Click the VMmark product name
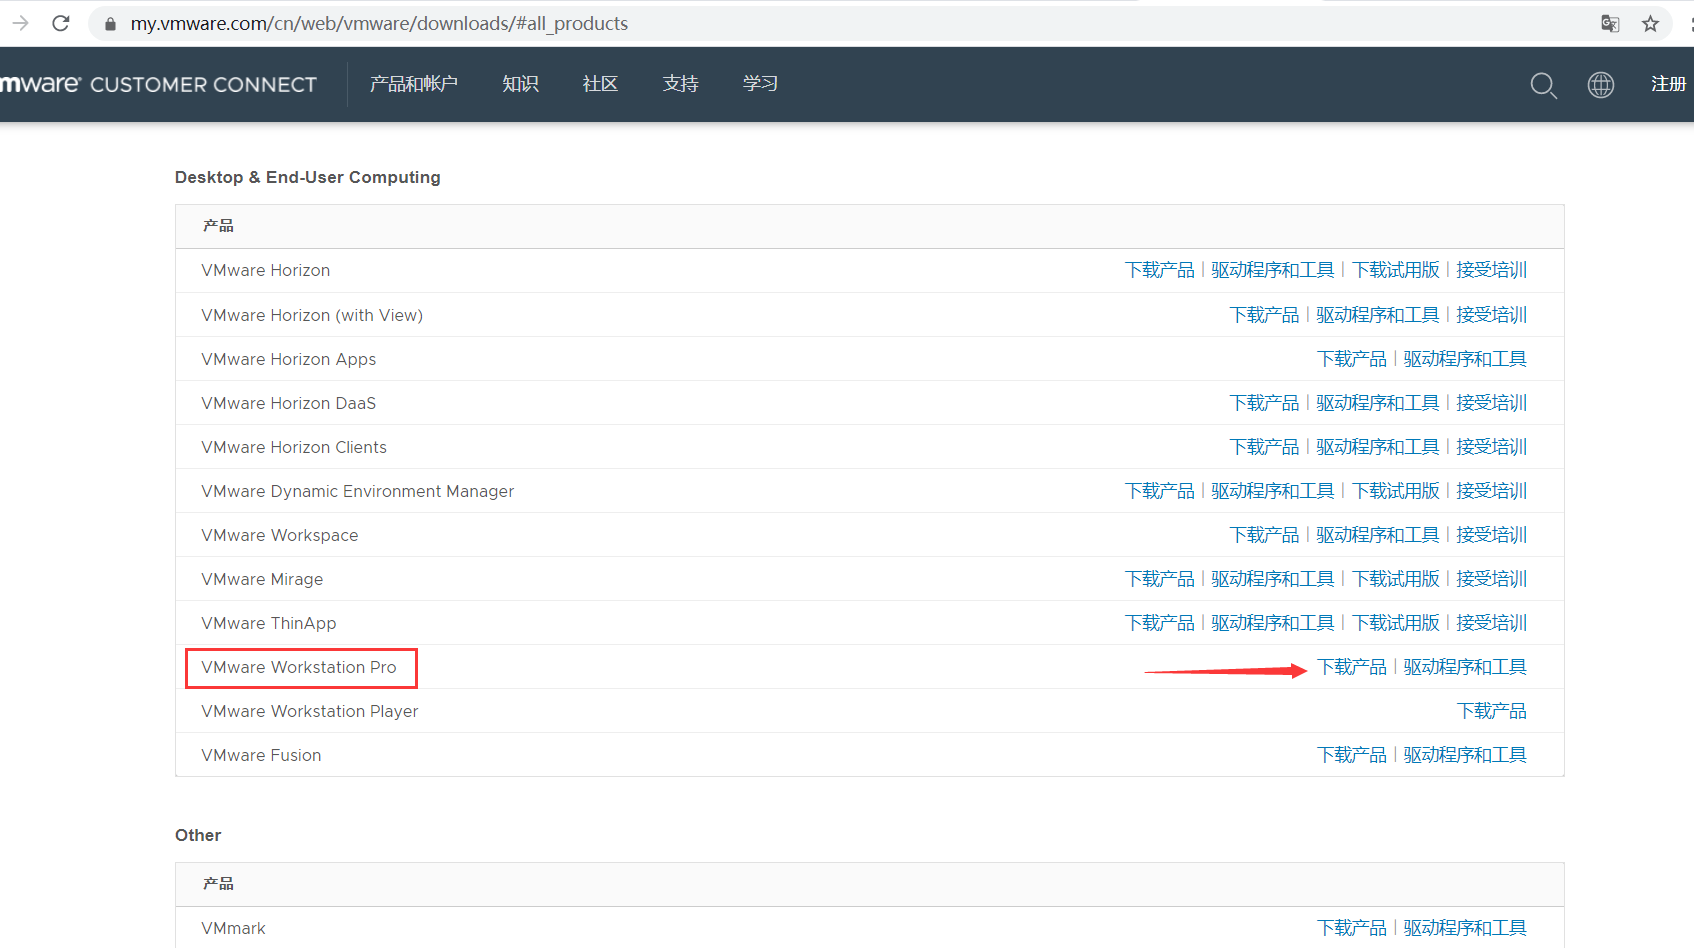 tap(233, 928)
